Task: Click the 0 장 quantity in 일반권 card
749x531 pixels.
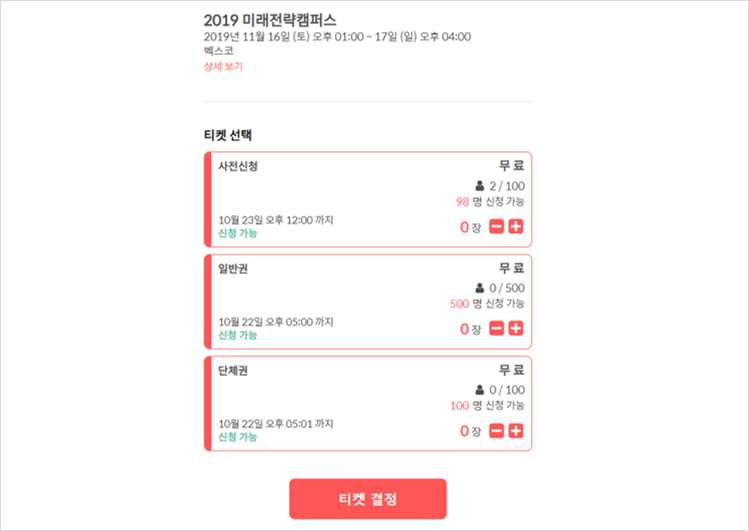Action: tap(470, 329)
